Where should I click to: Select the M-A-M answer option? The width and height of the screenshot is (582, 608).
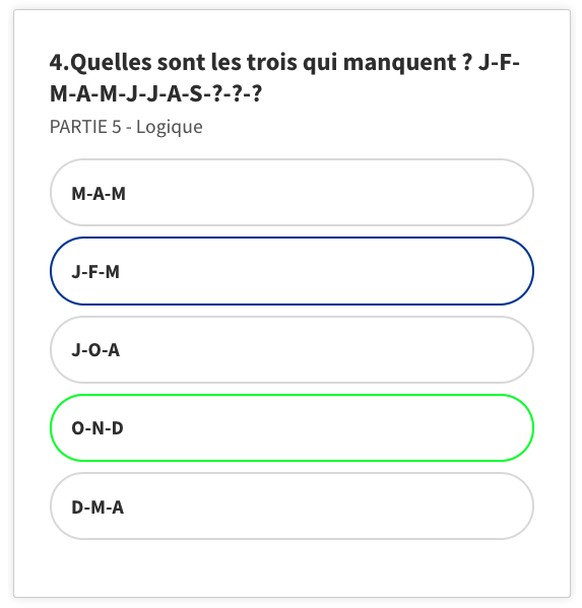292,192
